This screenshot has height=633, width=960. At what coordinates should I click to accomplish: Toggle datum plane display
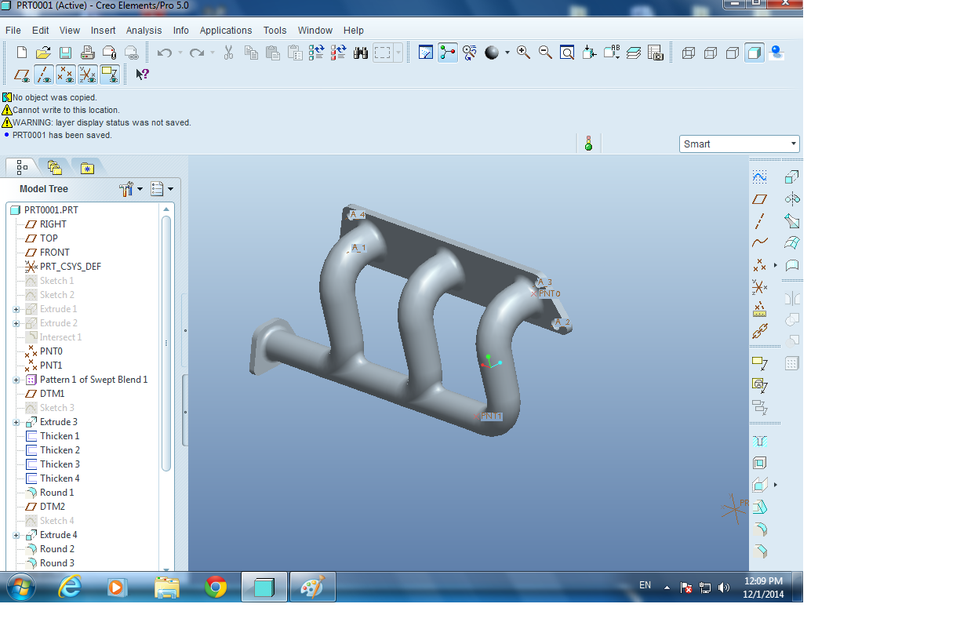coord(22,73)
